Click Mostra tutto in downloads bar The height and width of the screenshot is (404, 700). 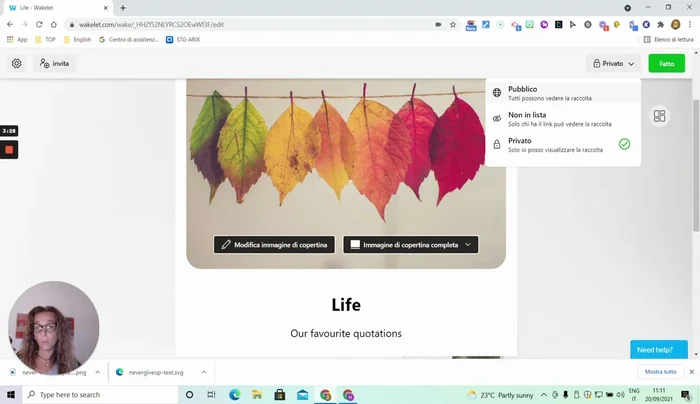(660, 371)
